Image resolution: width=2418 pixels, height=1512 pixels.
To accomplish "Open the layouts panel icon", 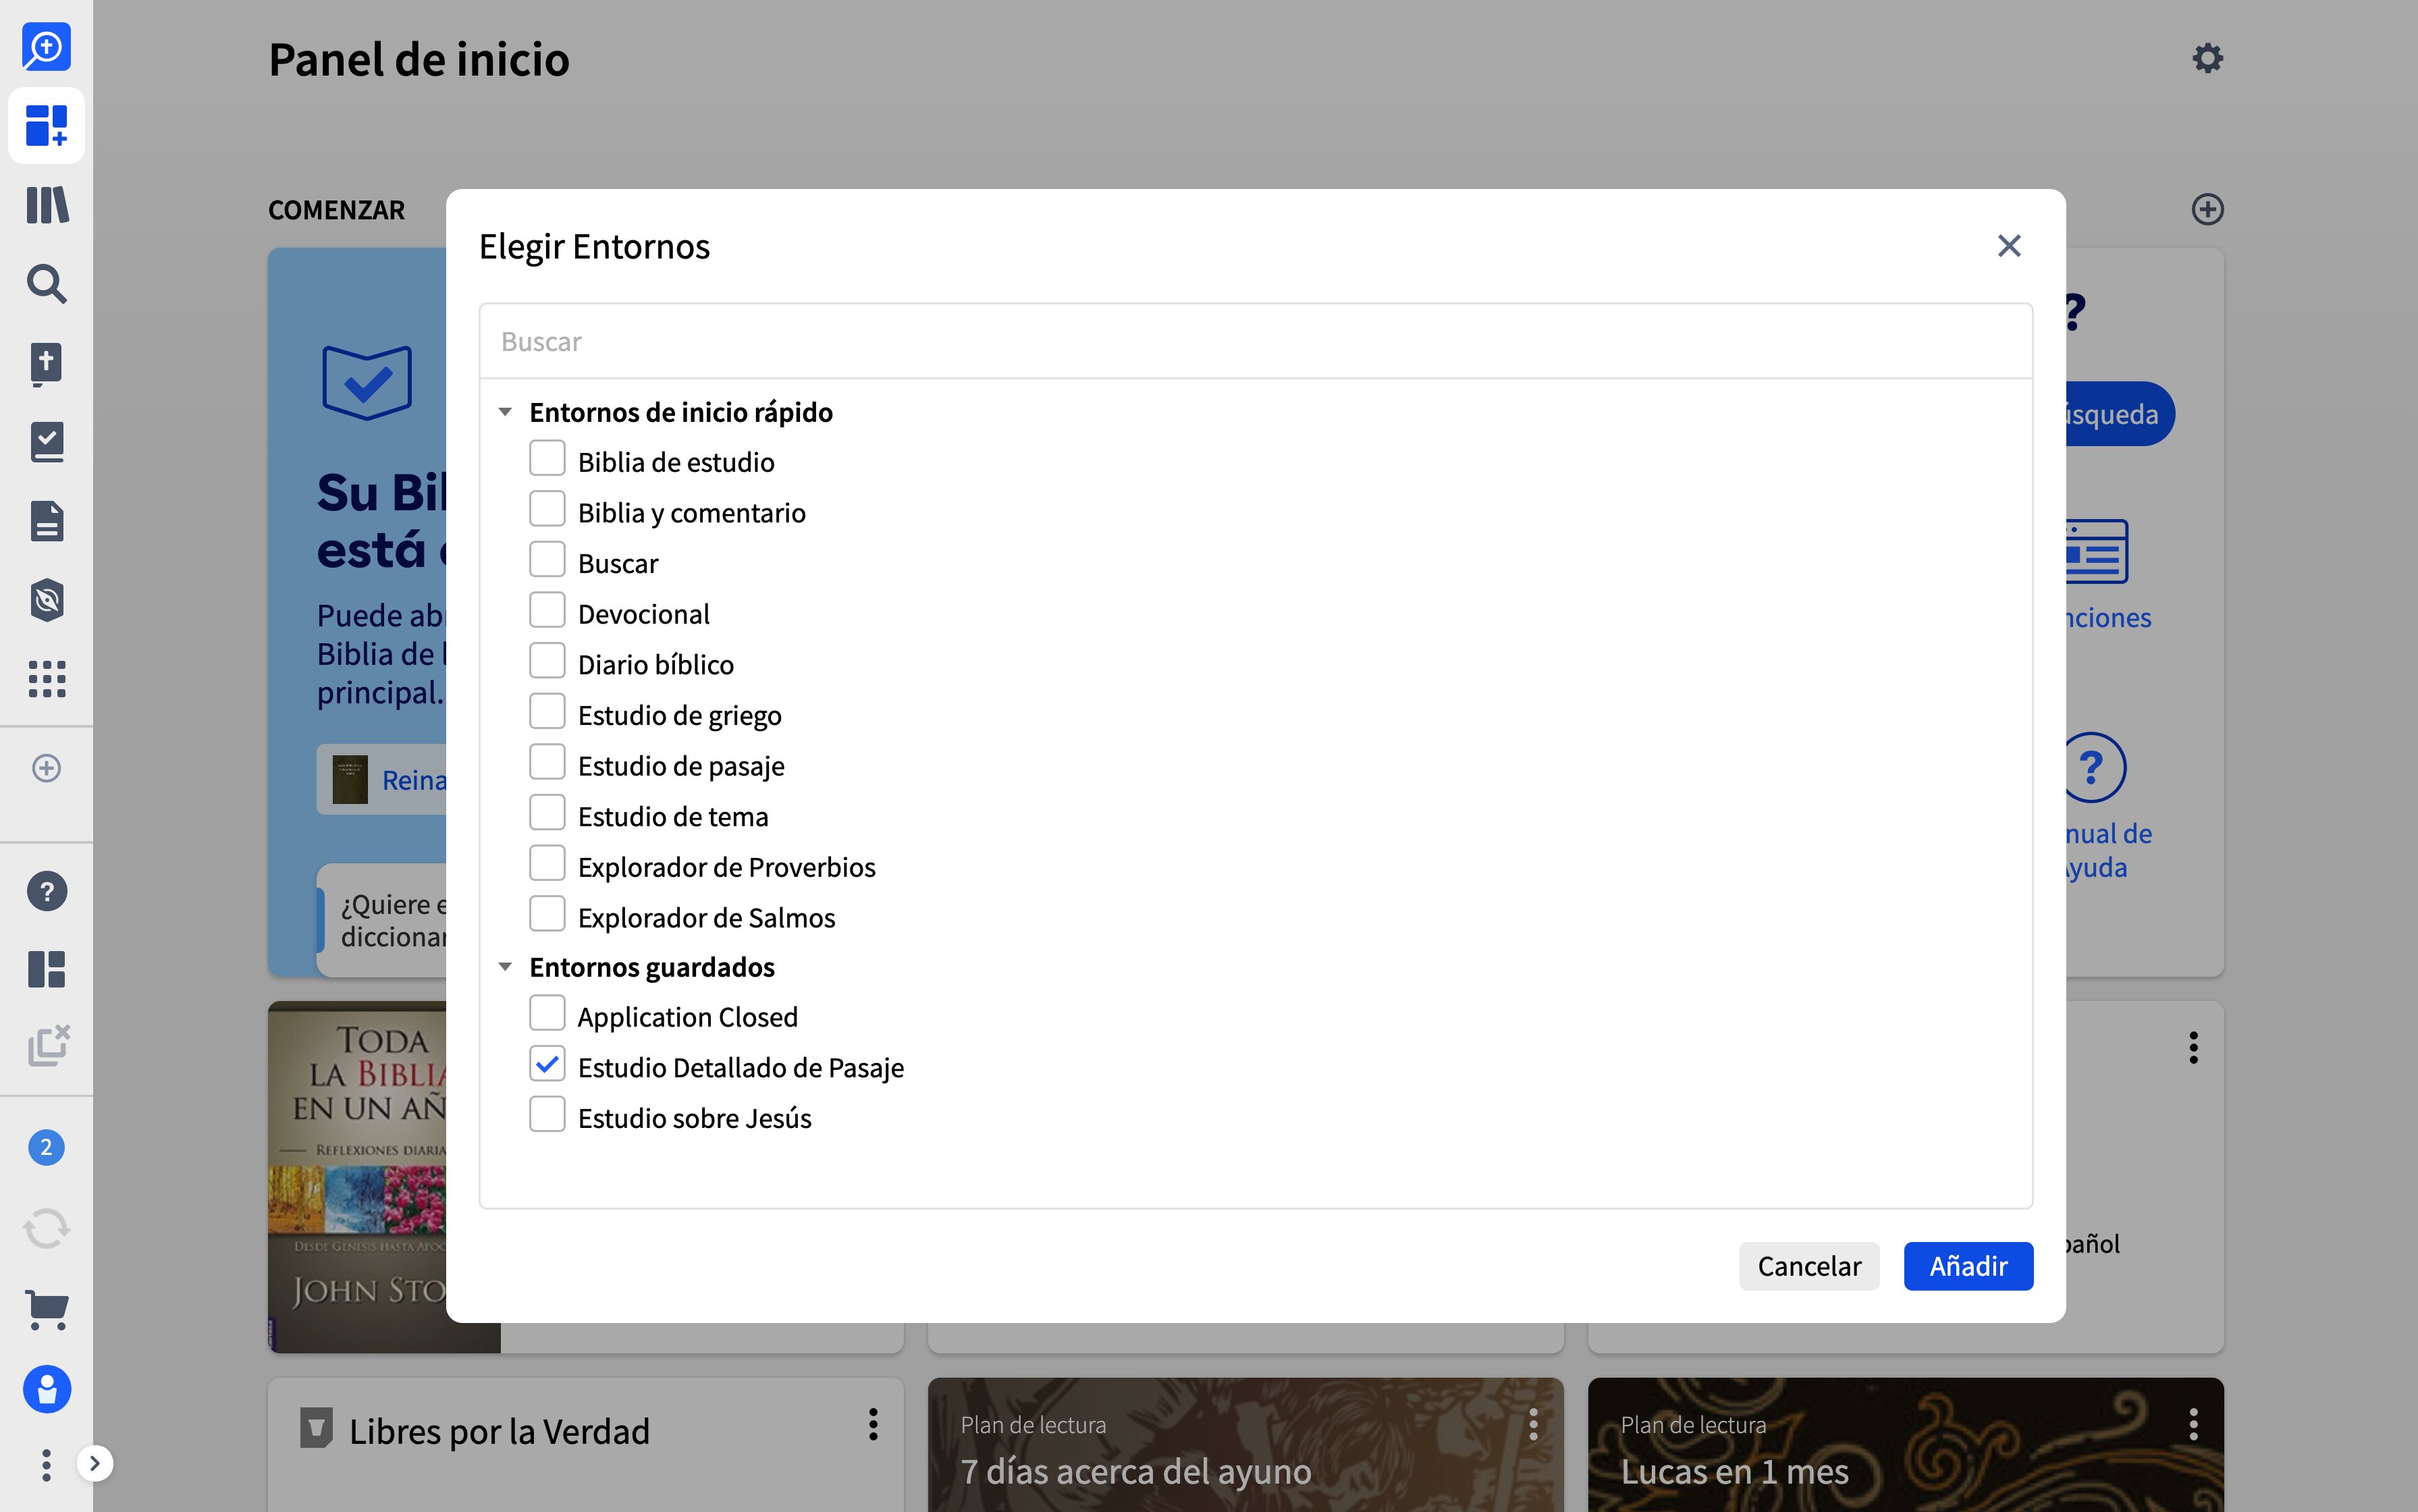I will tap(46, 969).
